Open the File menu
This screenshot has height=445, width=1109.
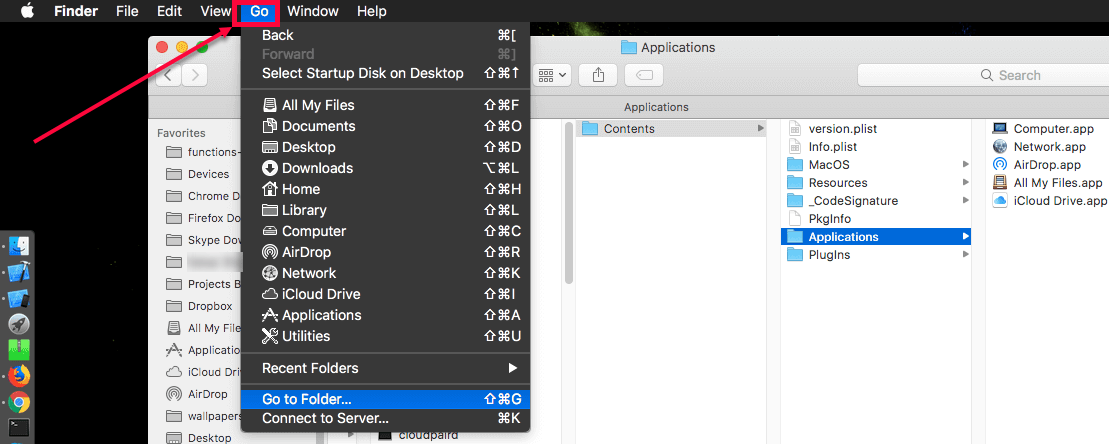(127, 11)
